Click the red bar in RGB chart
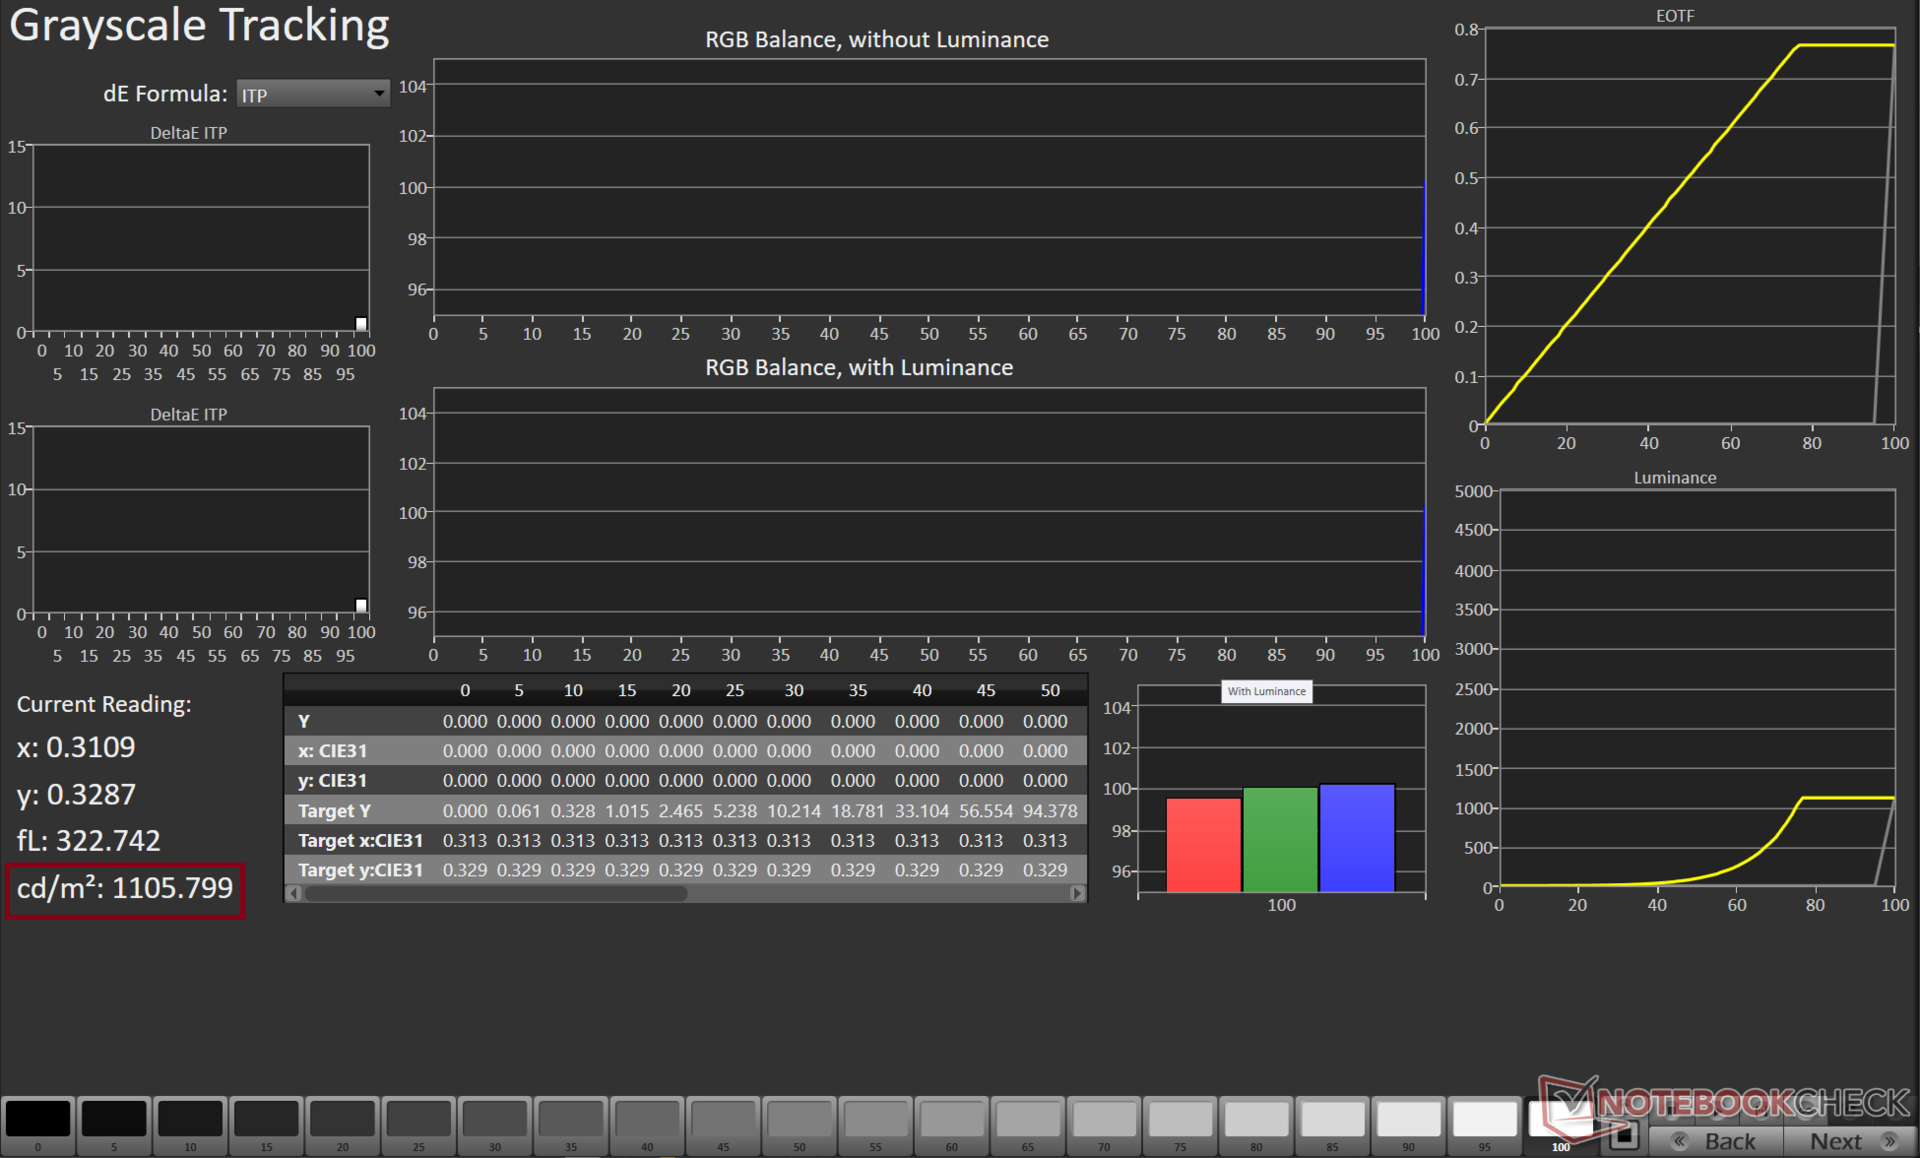The width and height of the screenshot is (1920, 1158). click(x=1203, y=843)
